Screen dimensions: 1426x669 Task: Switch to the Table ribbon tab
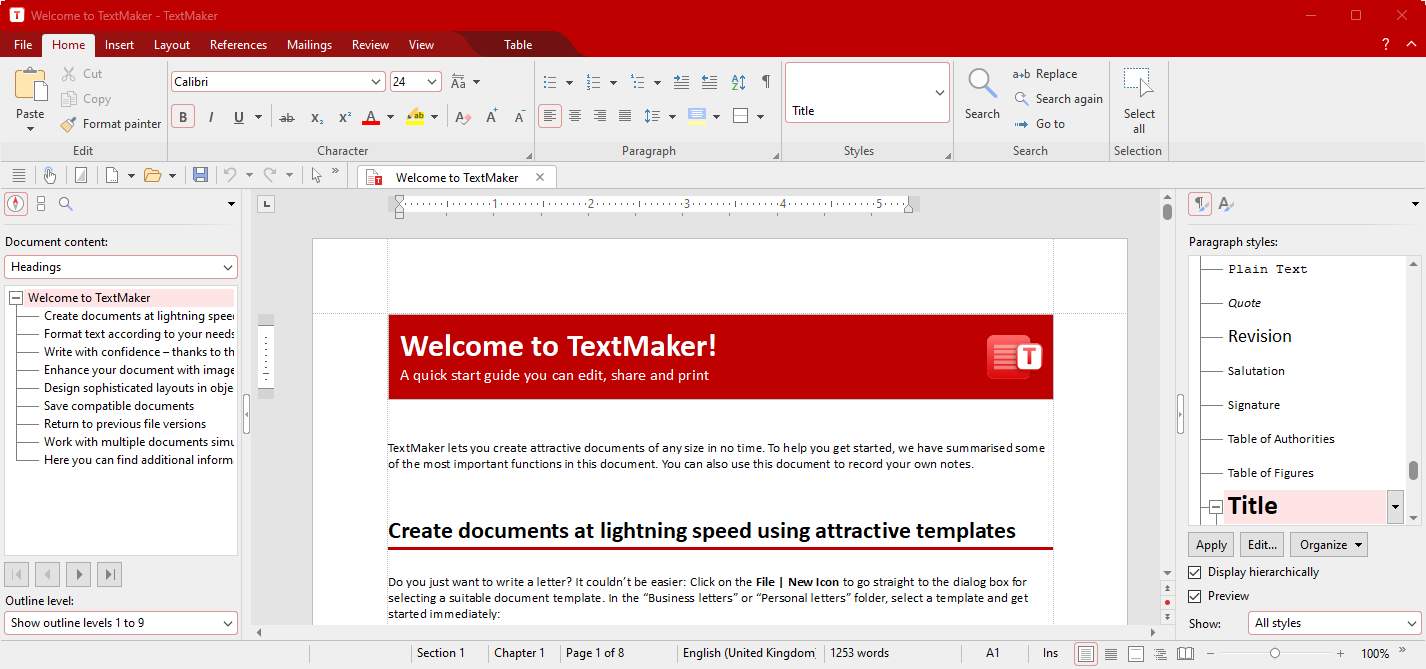518,45
